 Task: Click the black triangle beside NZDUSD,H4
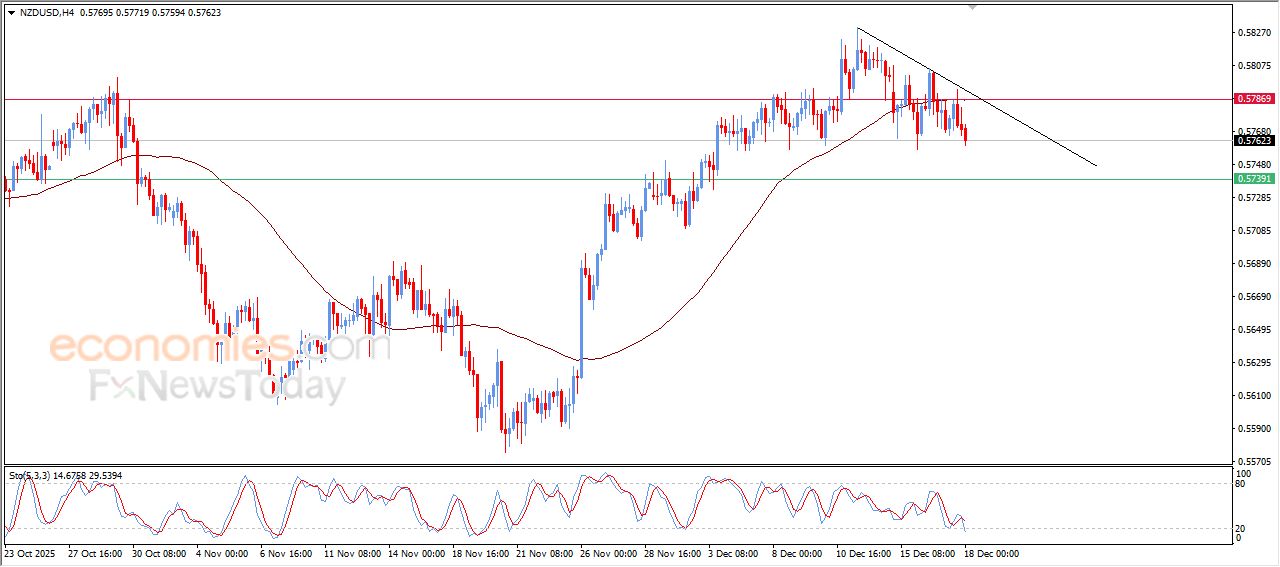click(x=11, y=13)
